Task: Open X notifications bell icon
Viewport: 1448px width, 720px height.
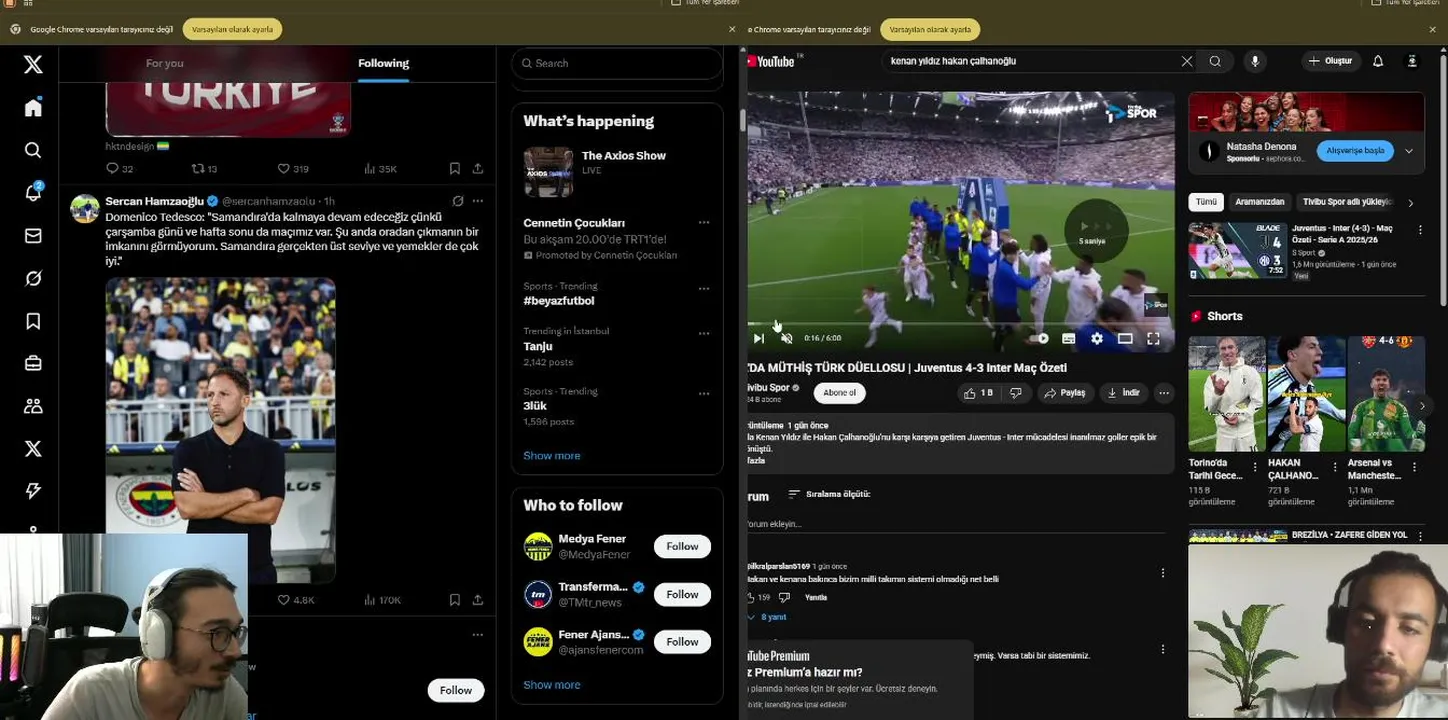Action: [x=33, y=193]
